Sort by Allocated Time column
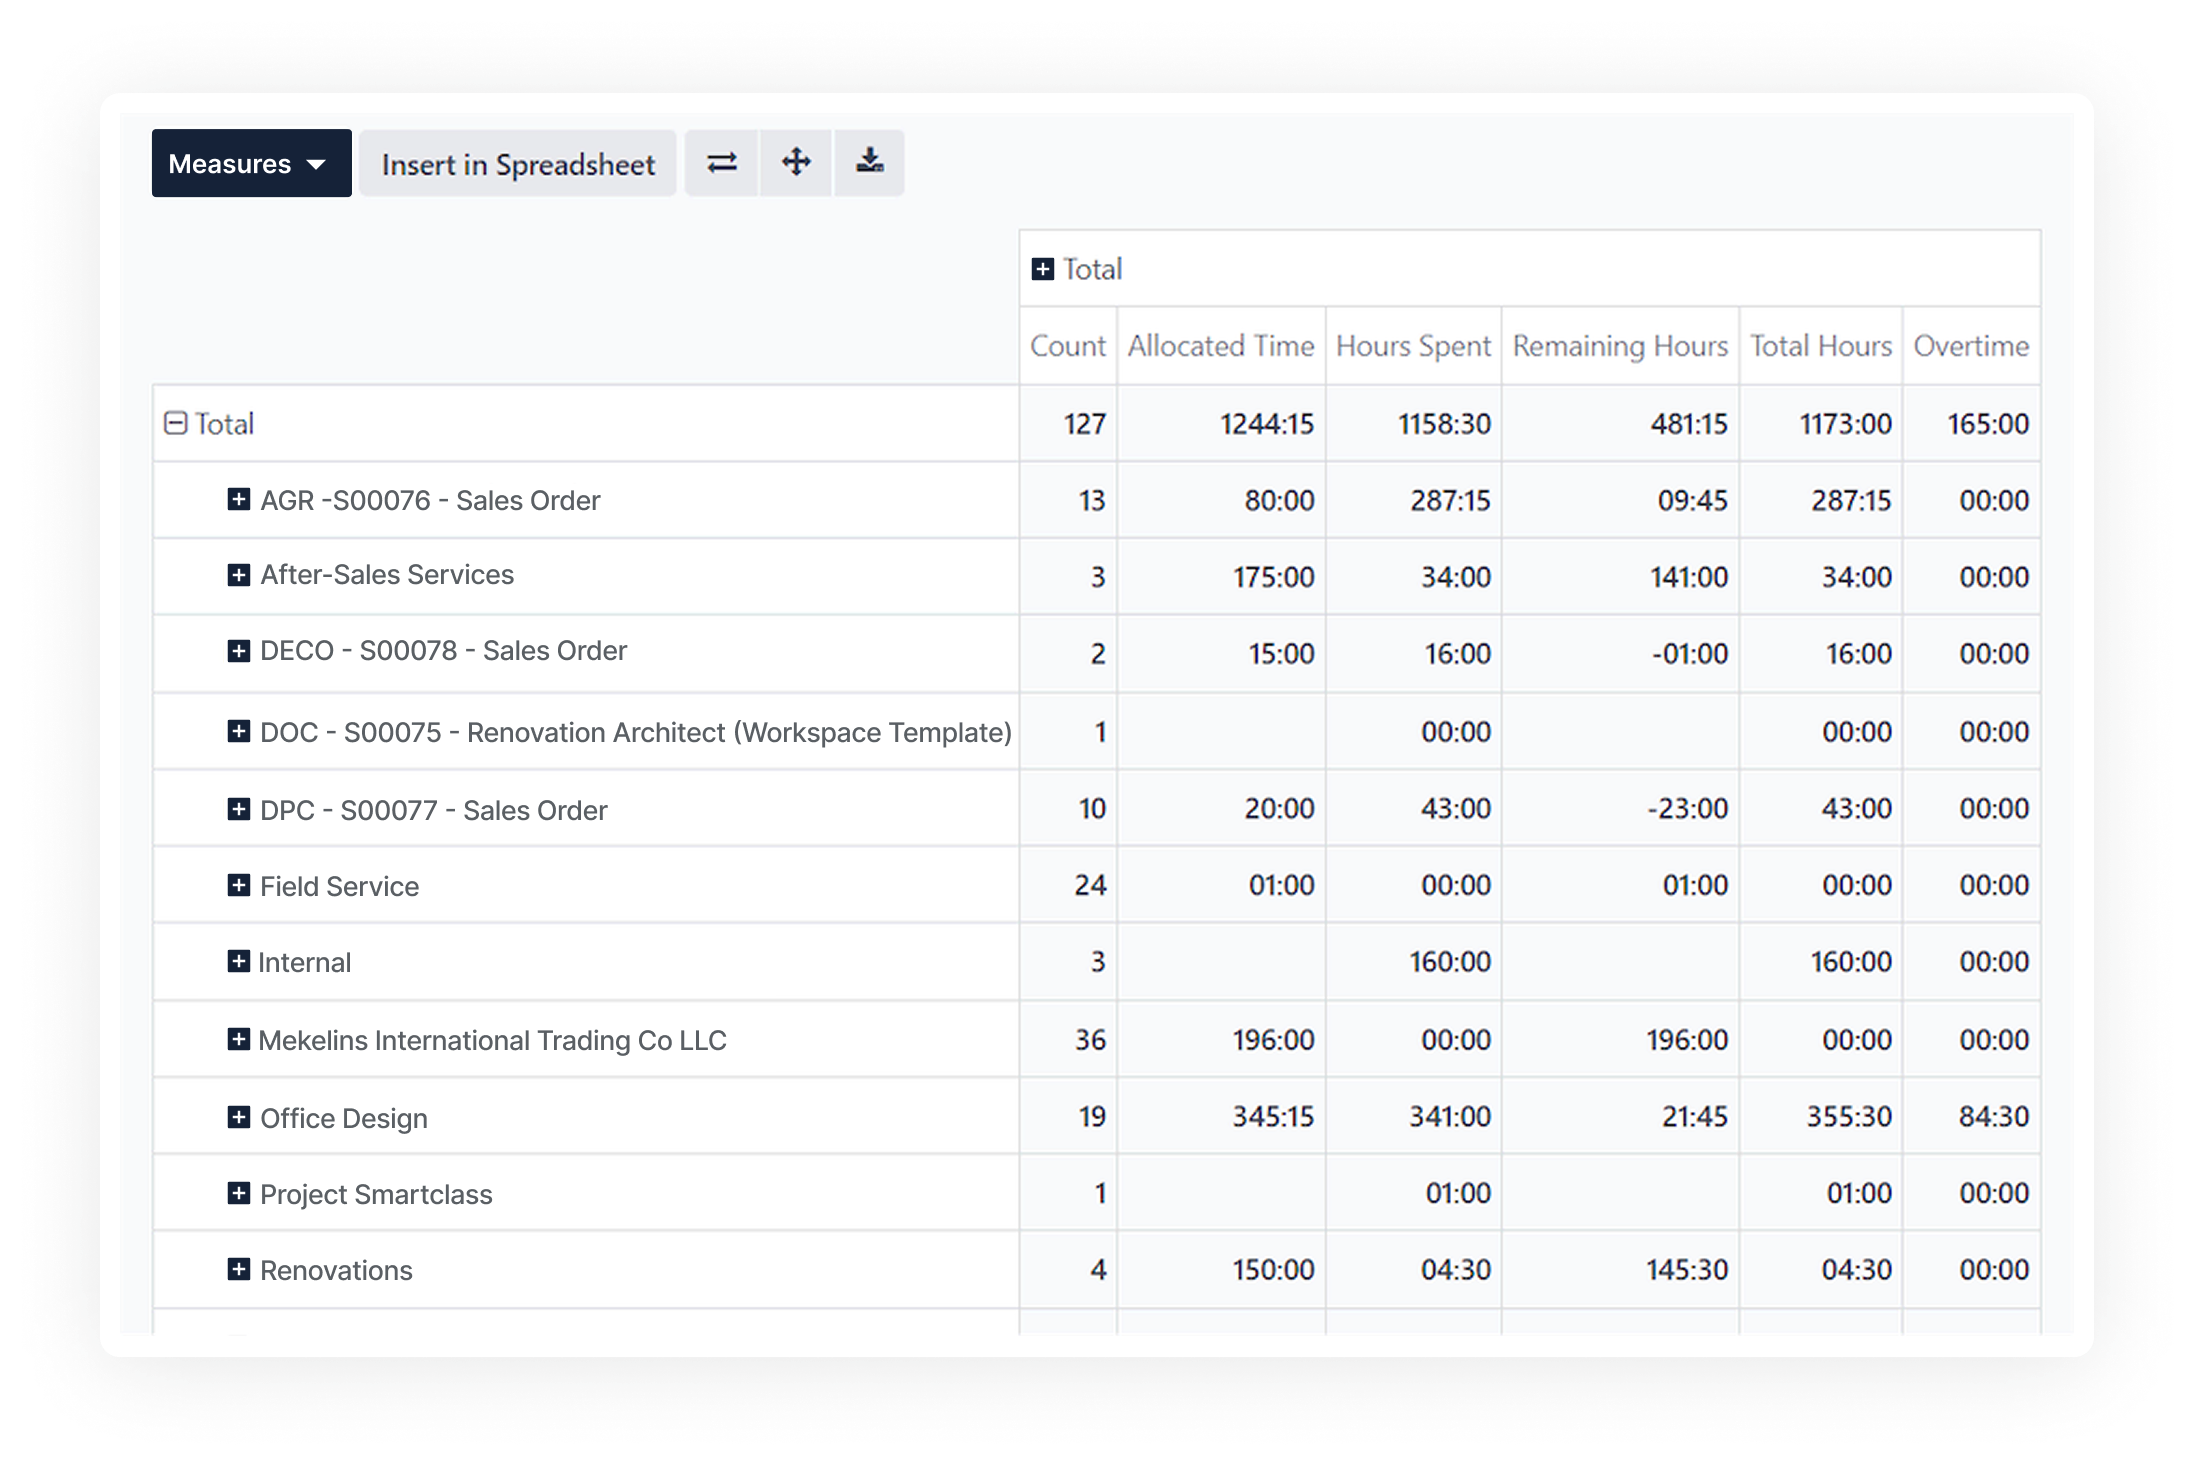Viewport: 2194px width, 1465px height. (x=1220, y=346)
